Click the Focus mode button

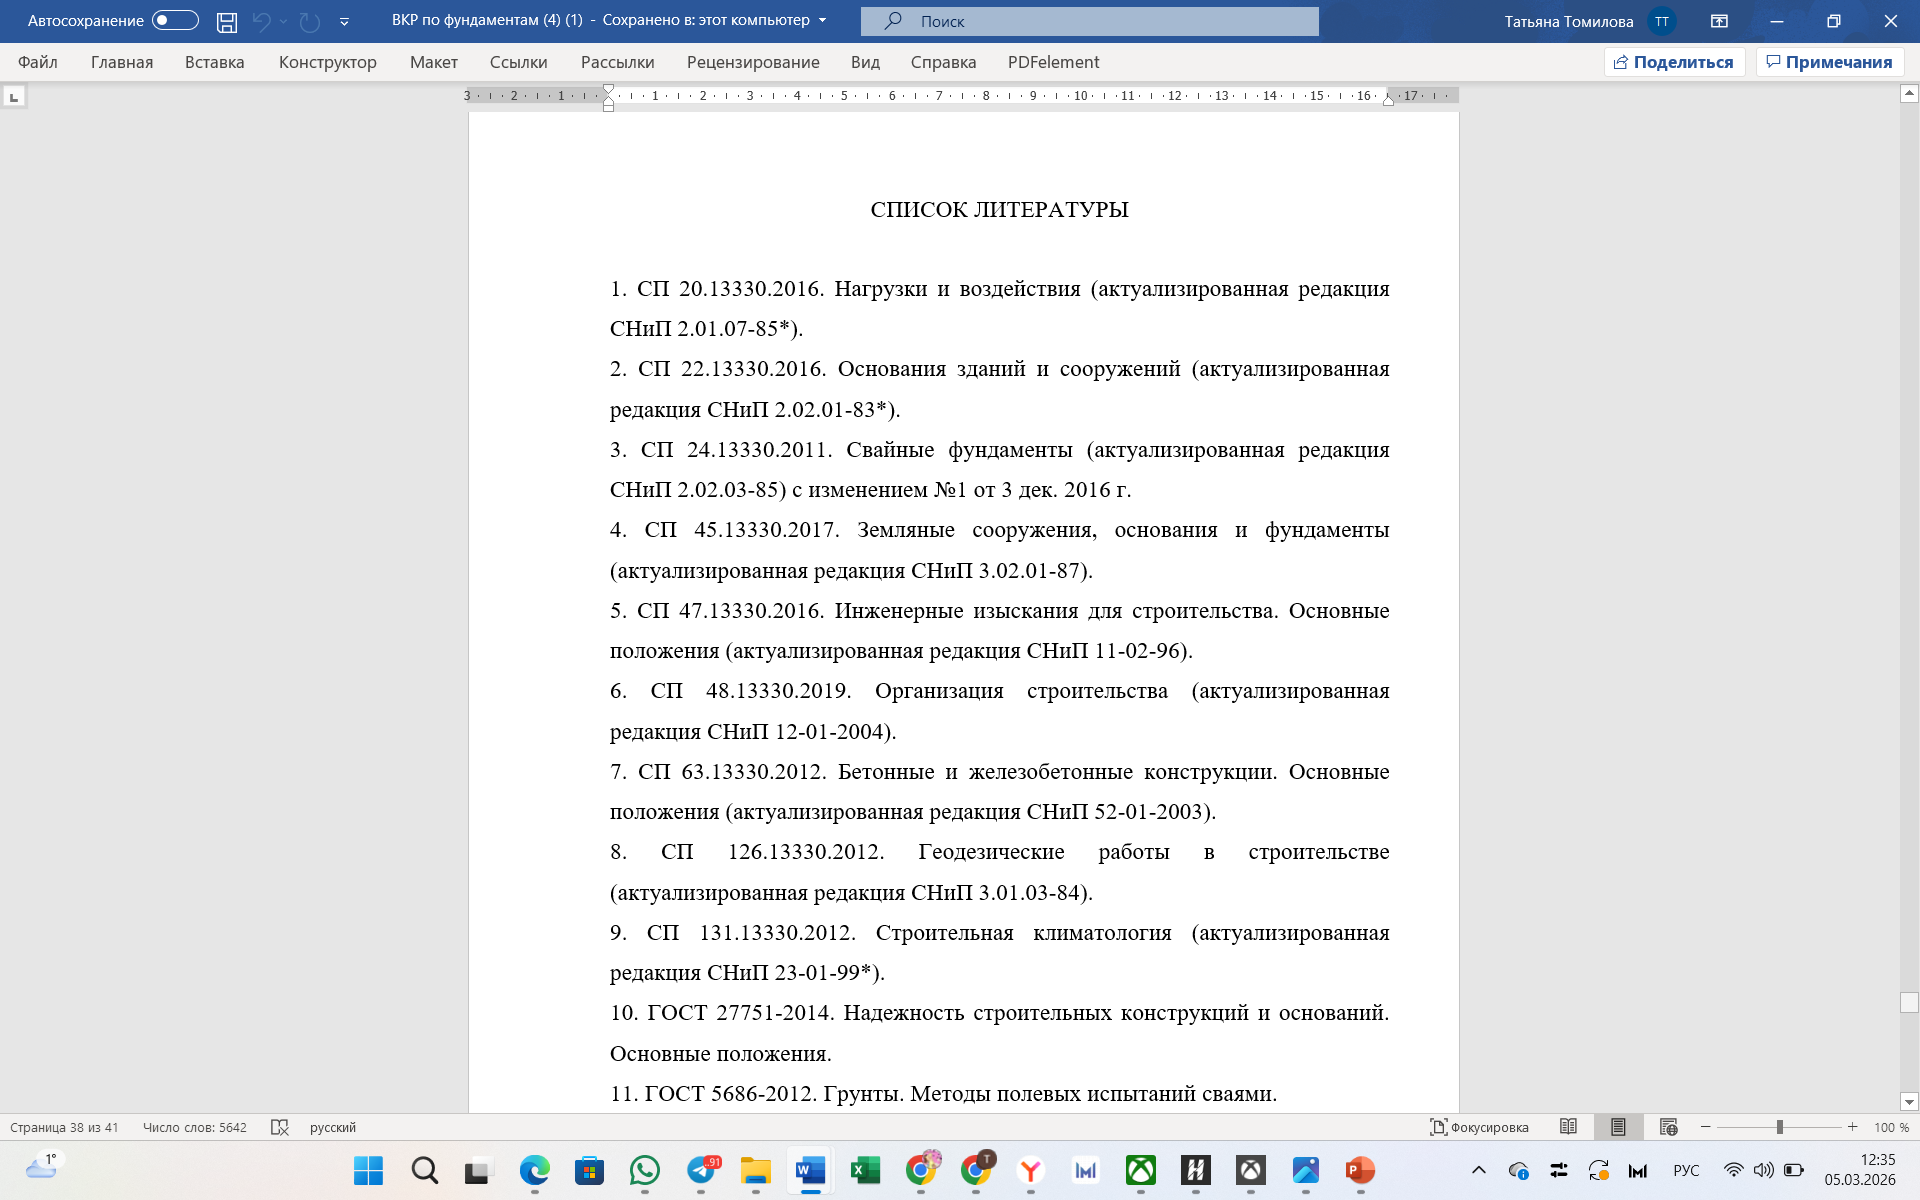(x=1479, y=1127)
